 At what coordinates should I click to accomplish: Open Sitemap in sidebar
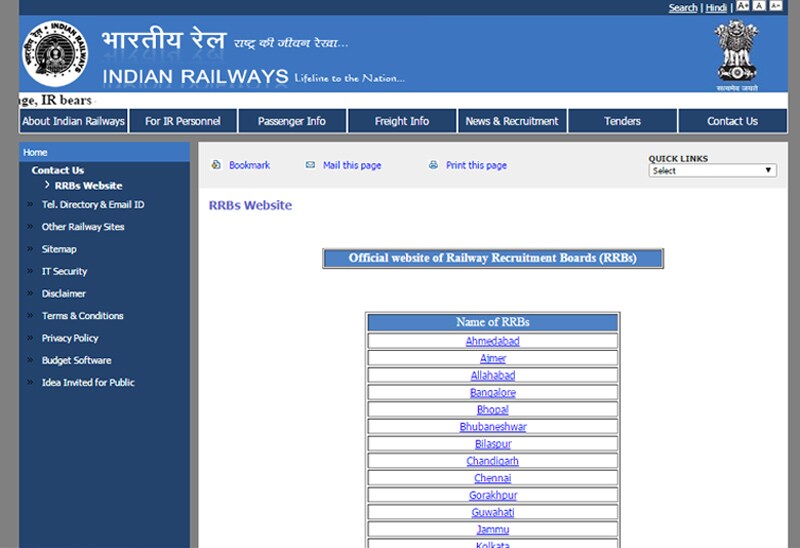click(x=59, y=249)
